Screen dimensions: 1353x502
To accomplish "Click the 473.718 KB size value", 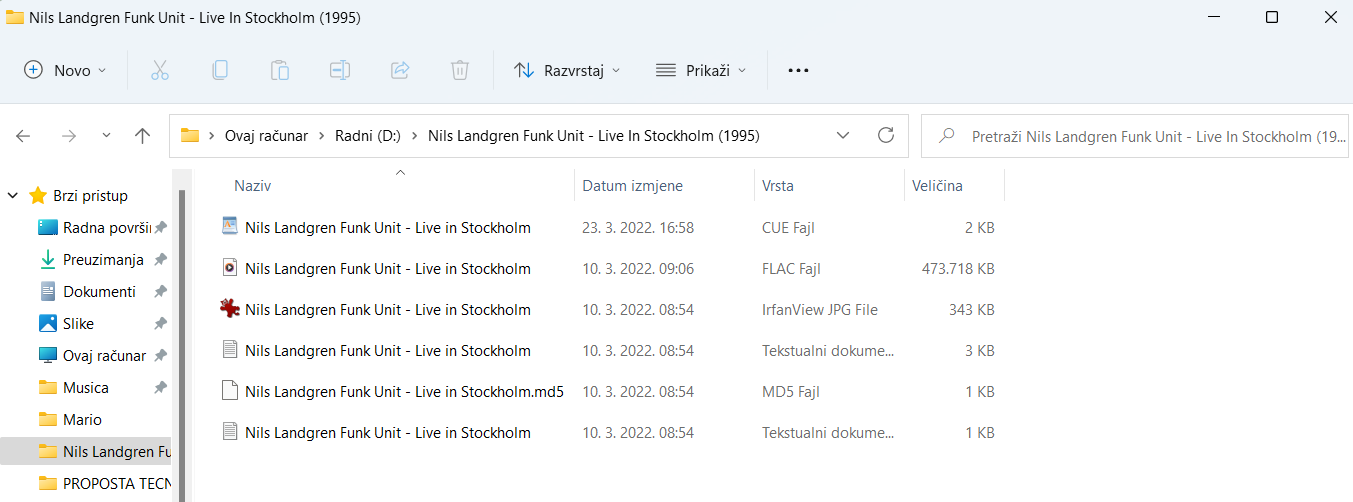I will [958, 268].
